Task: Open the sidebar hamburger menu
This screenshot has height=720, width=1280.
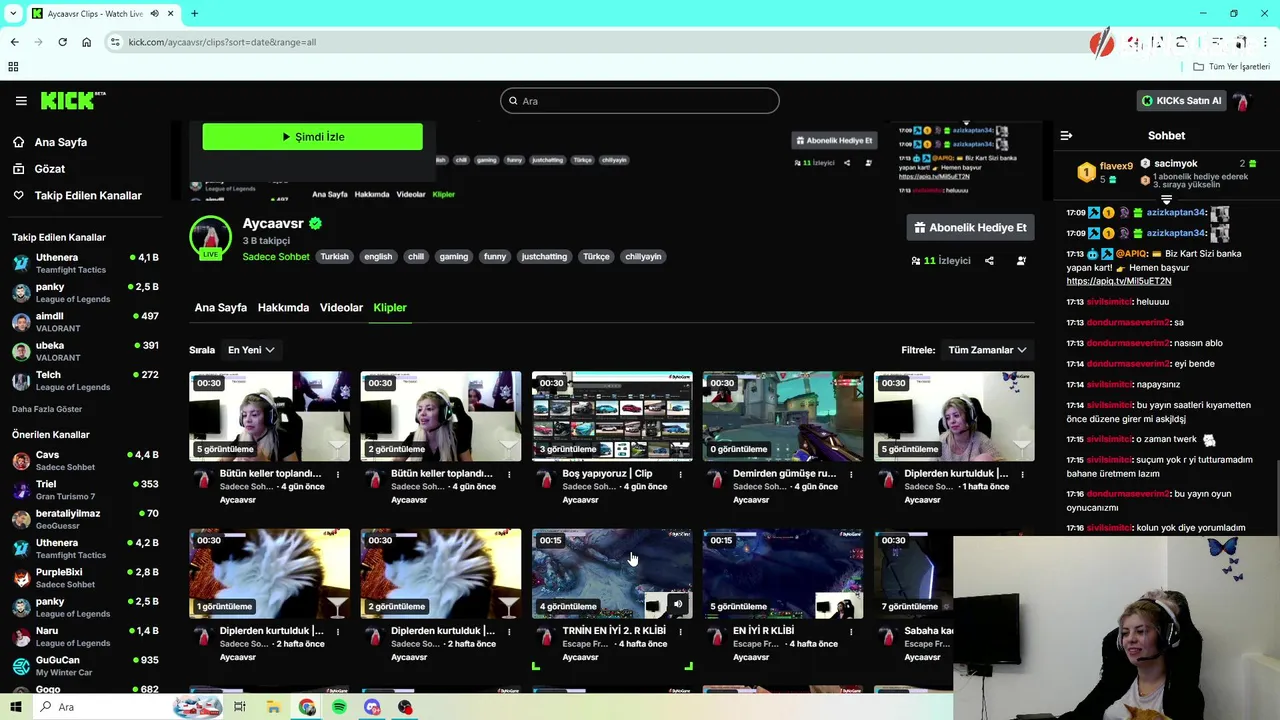Action: 21,101
